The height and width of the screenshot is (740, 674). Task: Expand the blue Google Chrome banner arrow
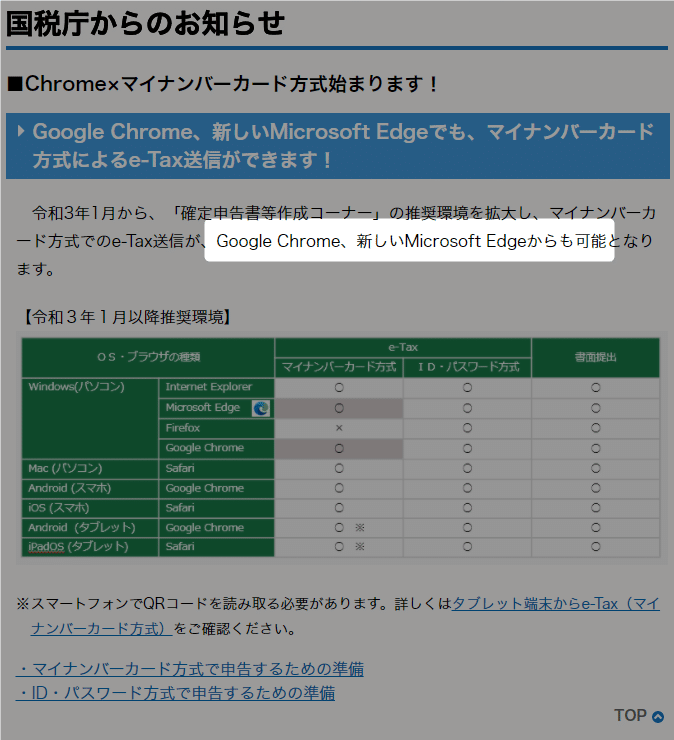(x=20, y=131)
